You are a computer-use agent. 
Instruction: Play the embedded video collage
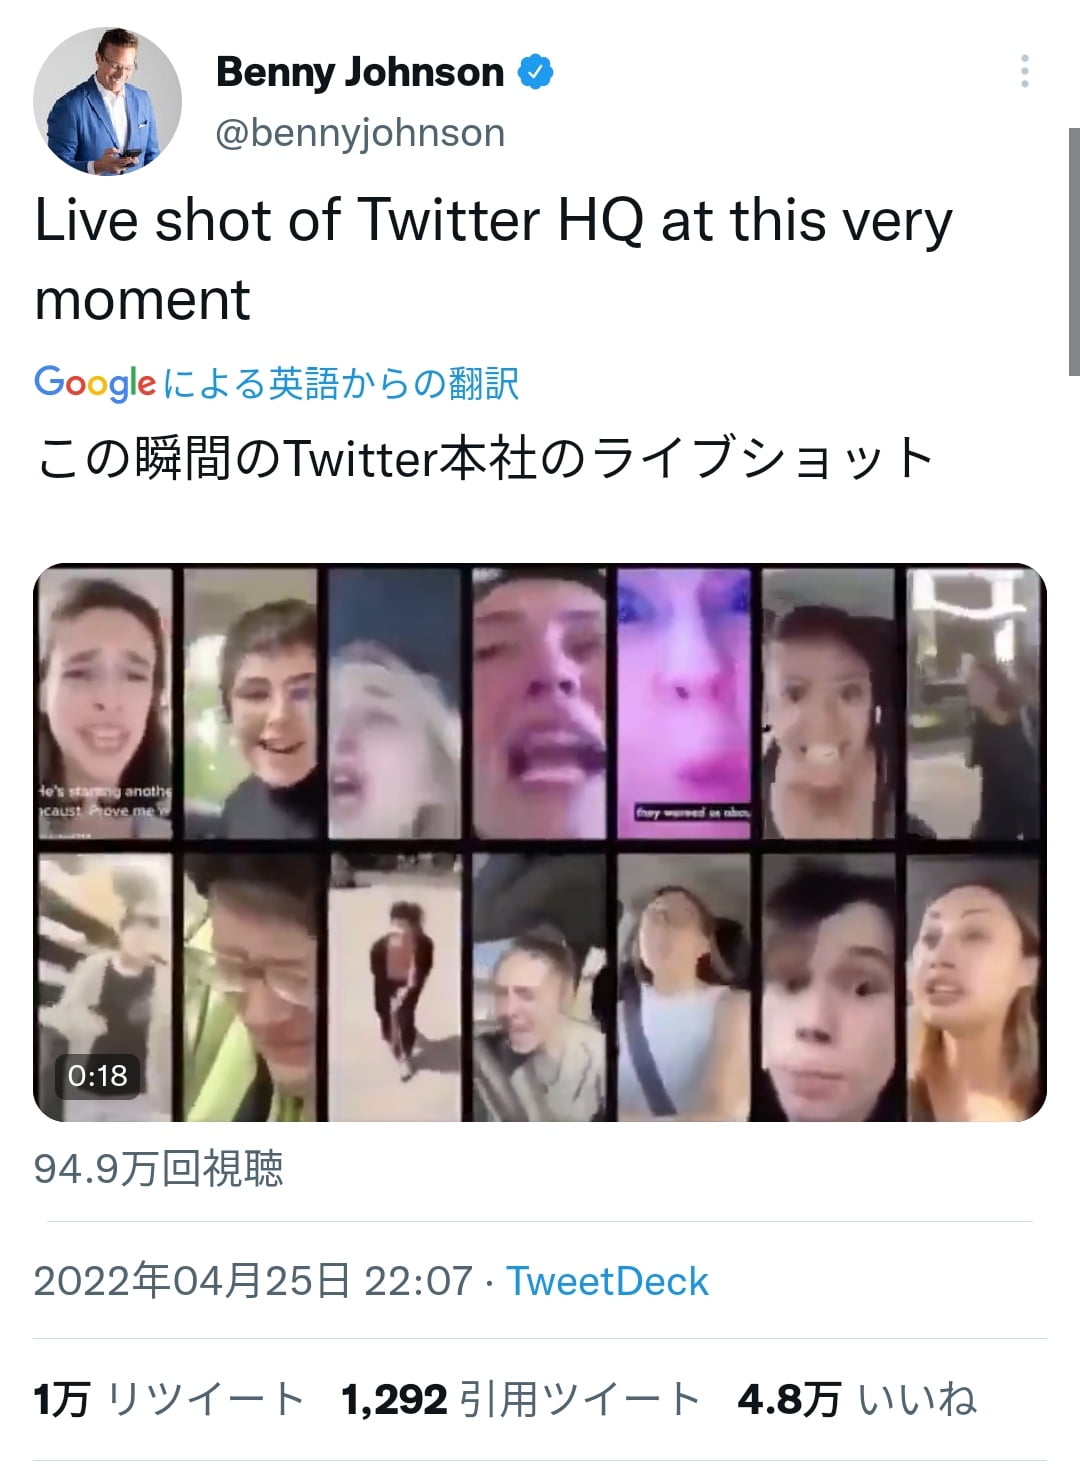pos(540,842)
